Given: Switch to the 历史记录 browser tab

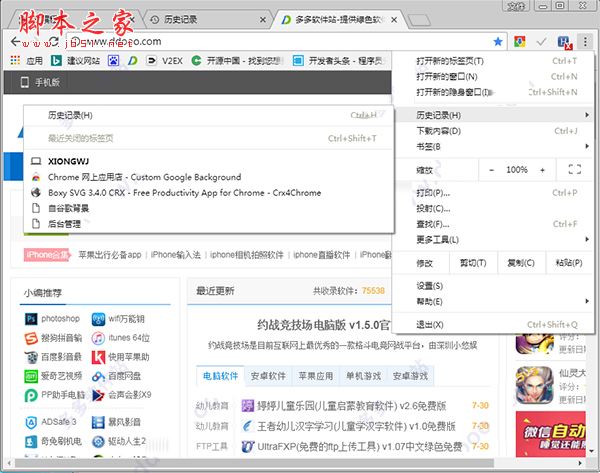Looking at the screenshot, I should click(x=207, y=20).
